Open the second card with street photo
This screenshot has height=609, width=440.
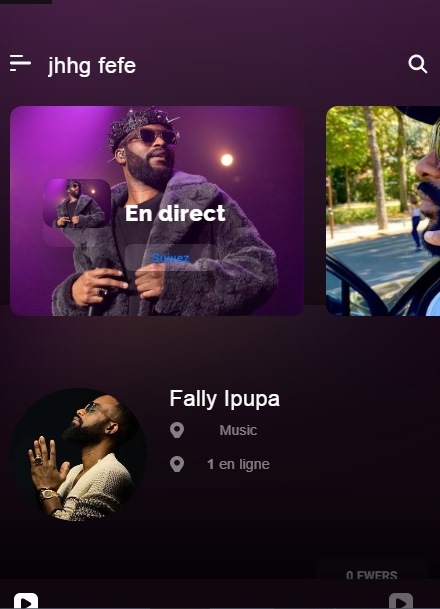[383, 211]
